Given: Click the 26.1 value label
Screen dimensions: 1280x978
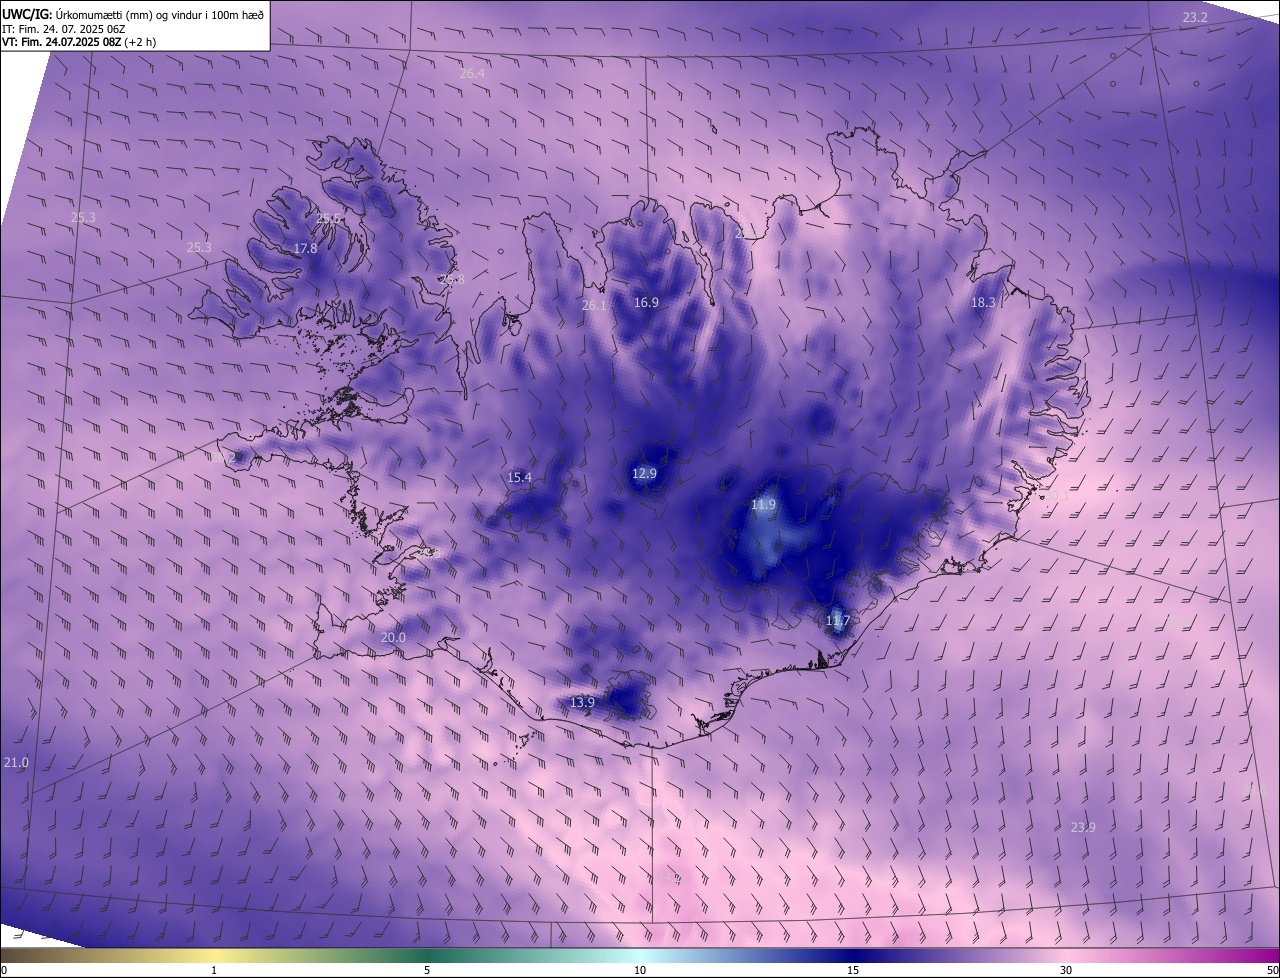Looking at the screenshot, I should (595, 306).
